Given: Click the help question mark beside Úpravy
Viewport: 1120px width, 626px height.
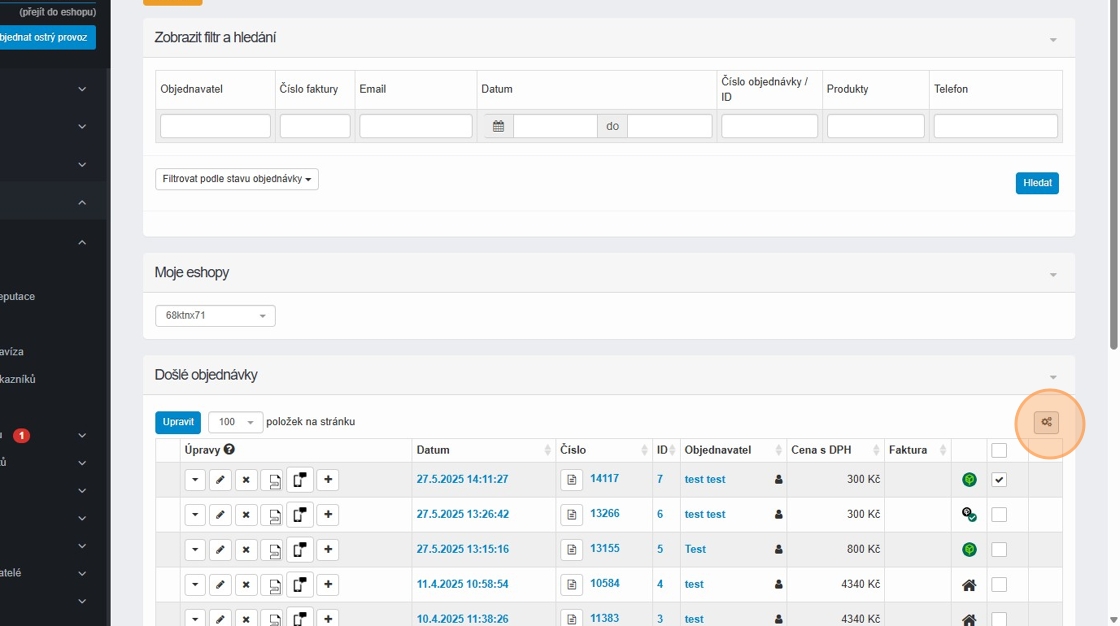Looking at the screenshot, I should tap(229, 450).
